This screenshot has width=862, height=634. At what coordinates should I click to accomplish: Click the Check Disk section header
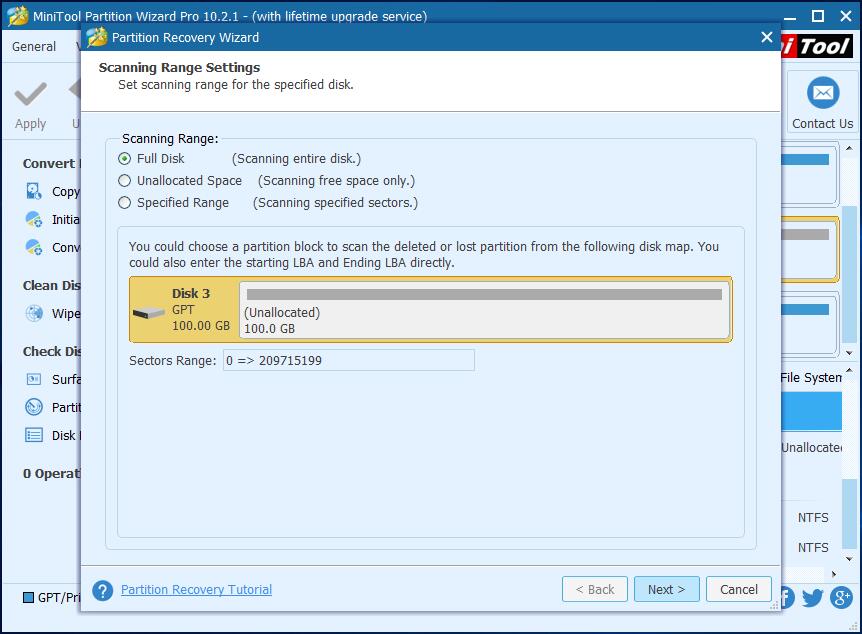52,351
